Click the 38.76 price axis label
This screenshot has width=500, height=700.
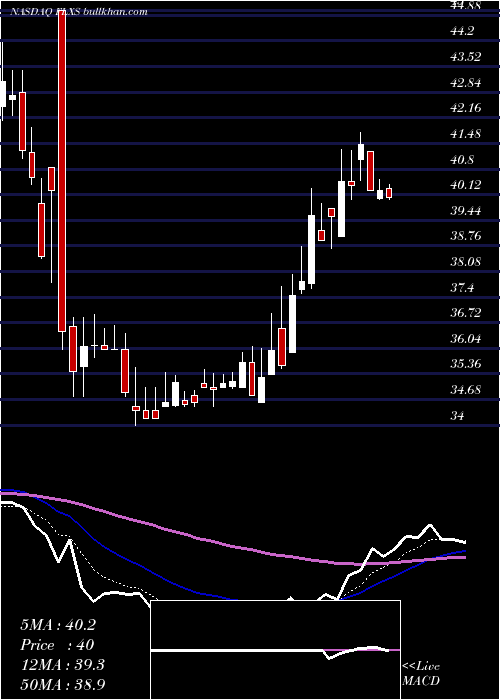tap(468, 235)
